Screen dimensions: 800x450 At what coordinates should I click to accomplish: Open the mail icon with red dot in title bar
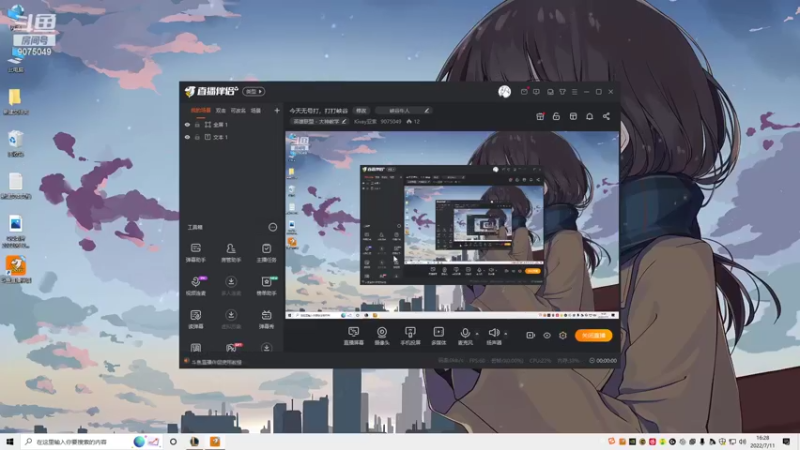coord(524,92)
